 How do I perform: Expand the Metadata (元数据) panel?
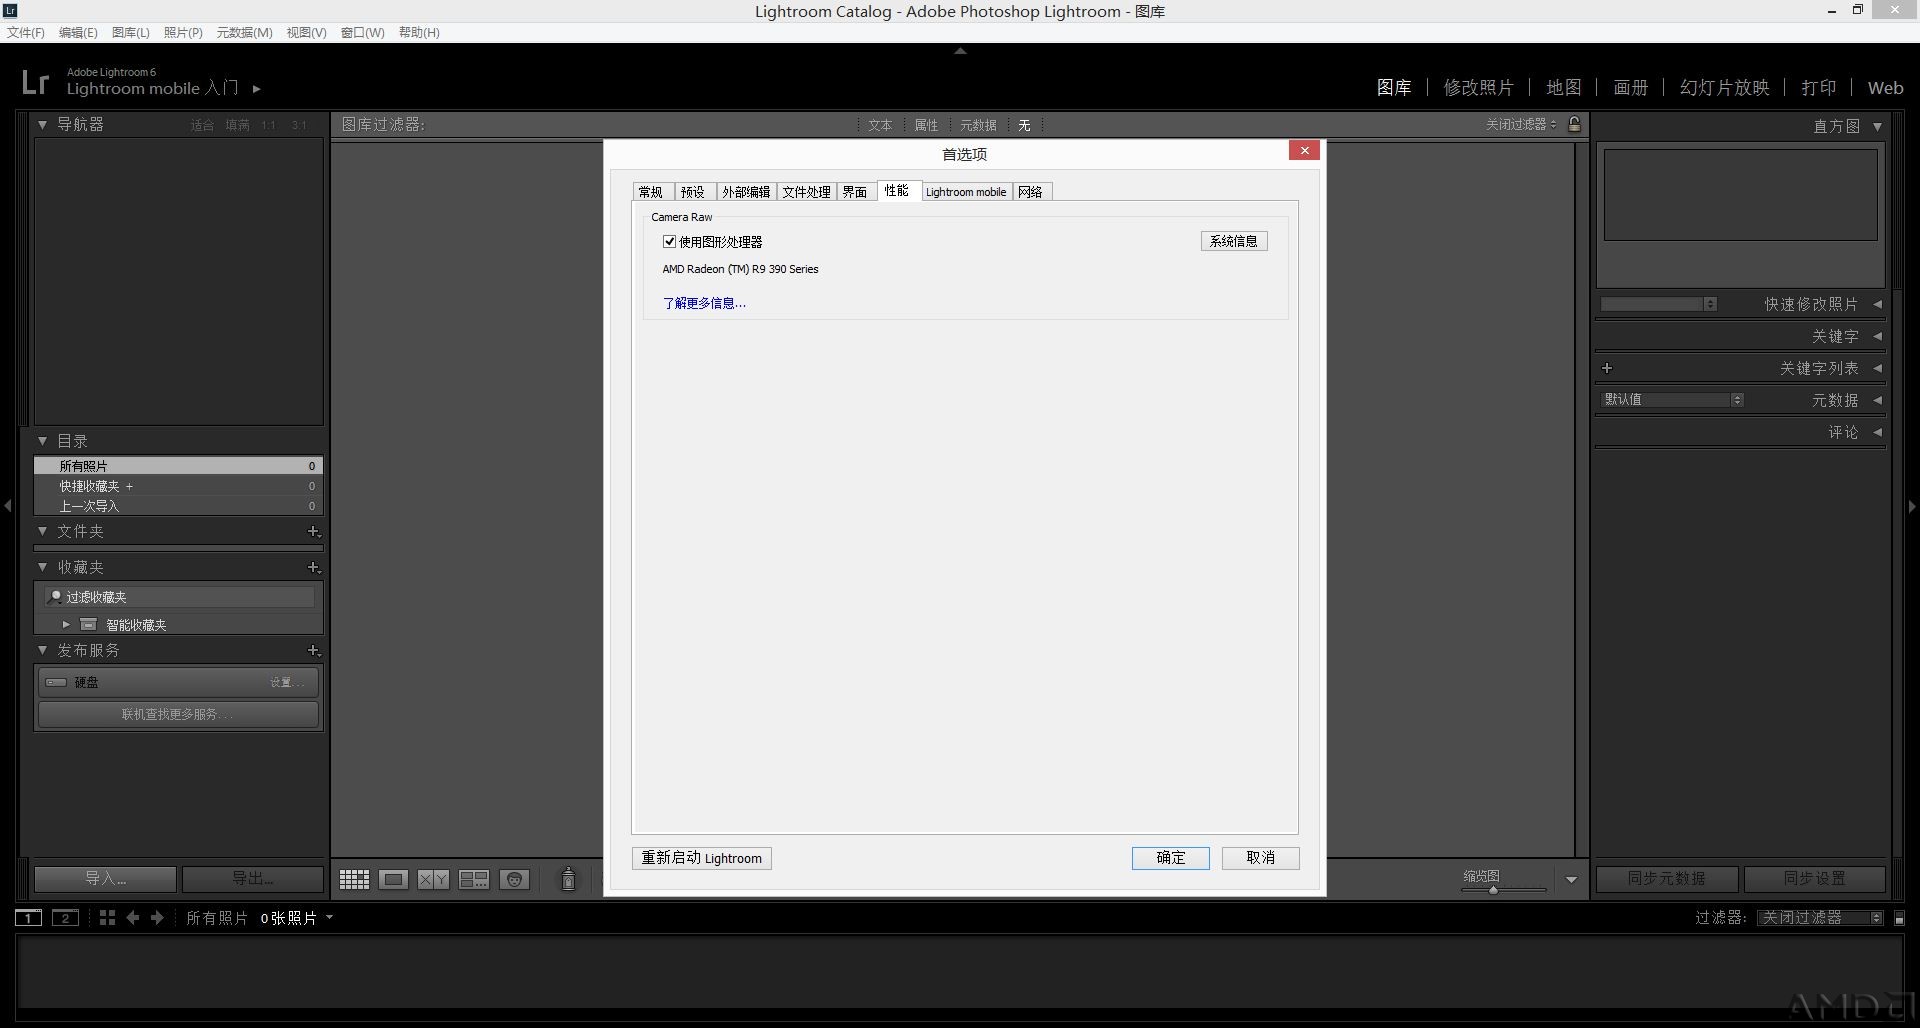tap(1877, 400)
